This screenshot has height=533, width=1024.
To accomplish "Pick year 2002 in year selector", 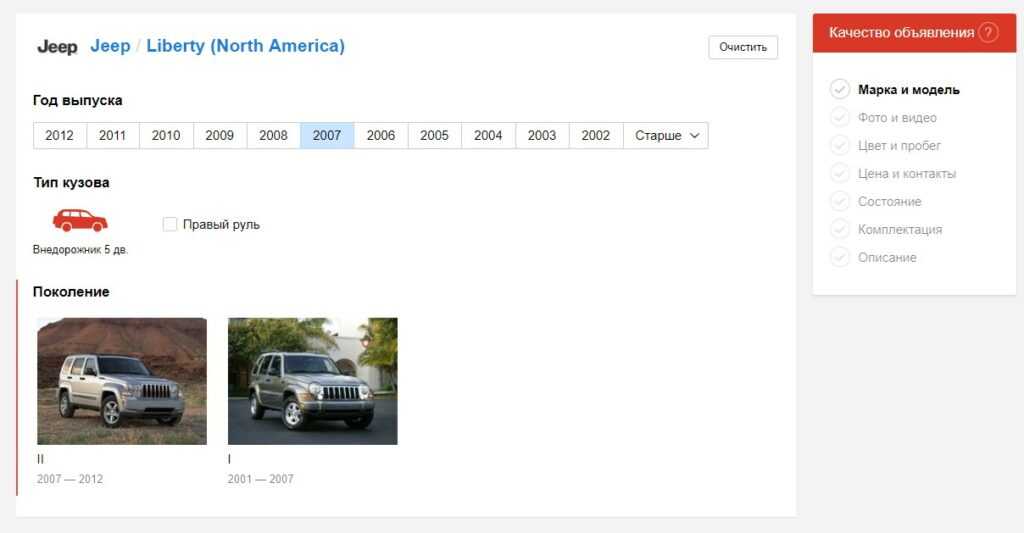I will (x=596, y=136).
